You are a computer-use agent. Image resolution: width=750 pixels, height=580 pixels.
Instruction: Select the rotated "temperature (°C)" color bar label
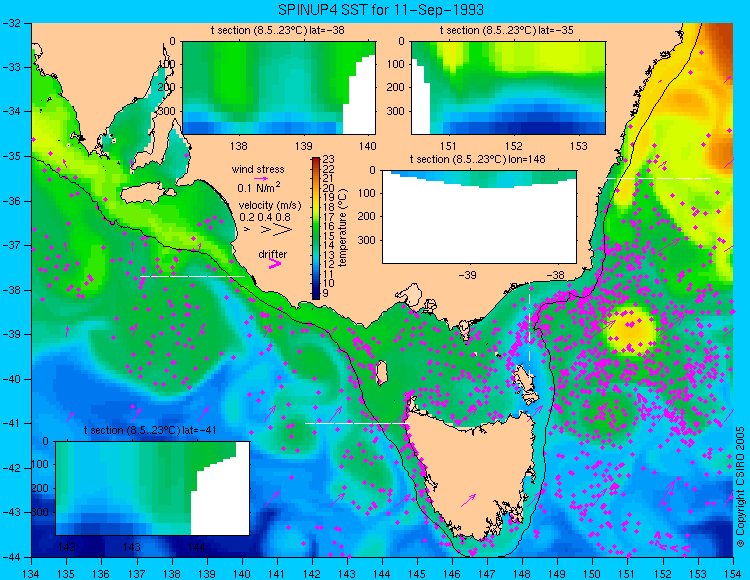[342, 227]
